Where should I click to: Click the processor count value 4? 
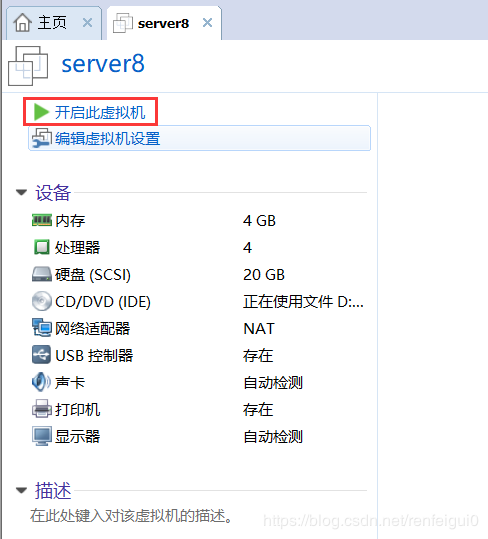(x=247, y=248)
